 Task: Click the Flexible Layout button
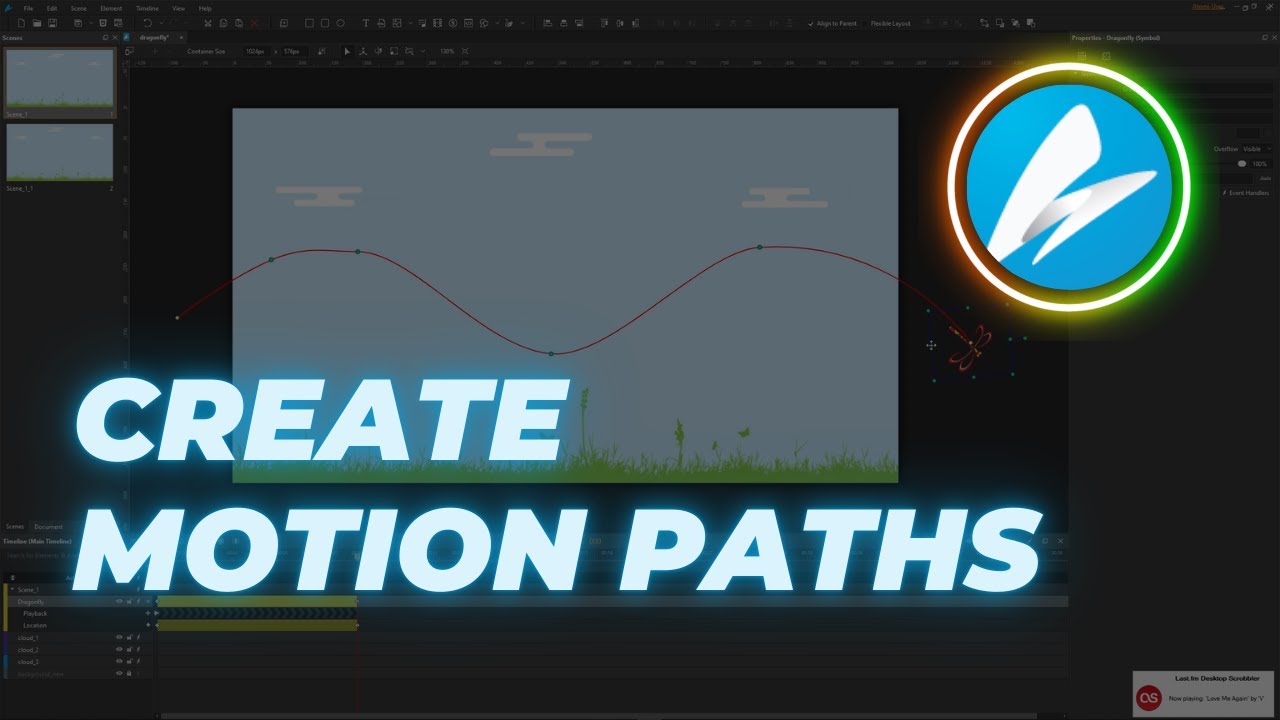point(890,23)
